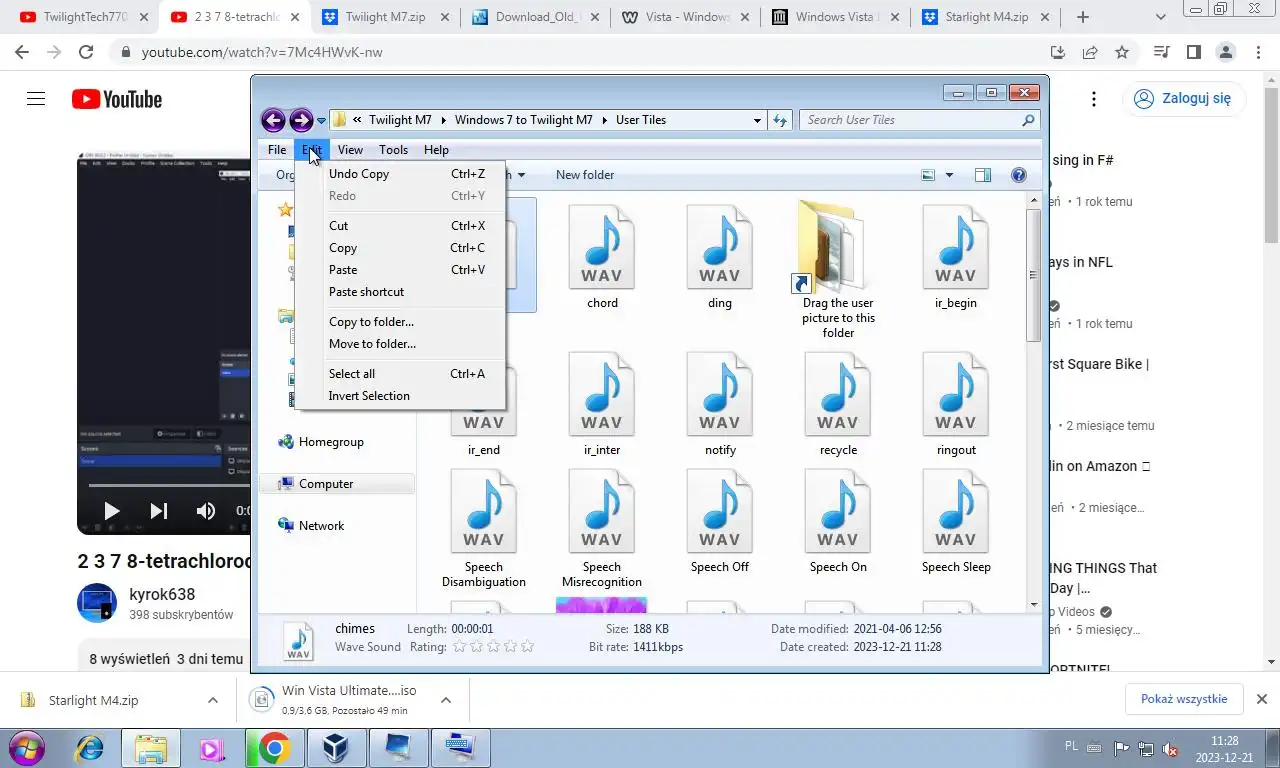Reload the page in Chrome
Screen dimensions: 1280x768
coord(86,52)
